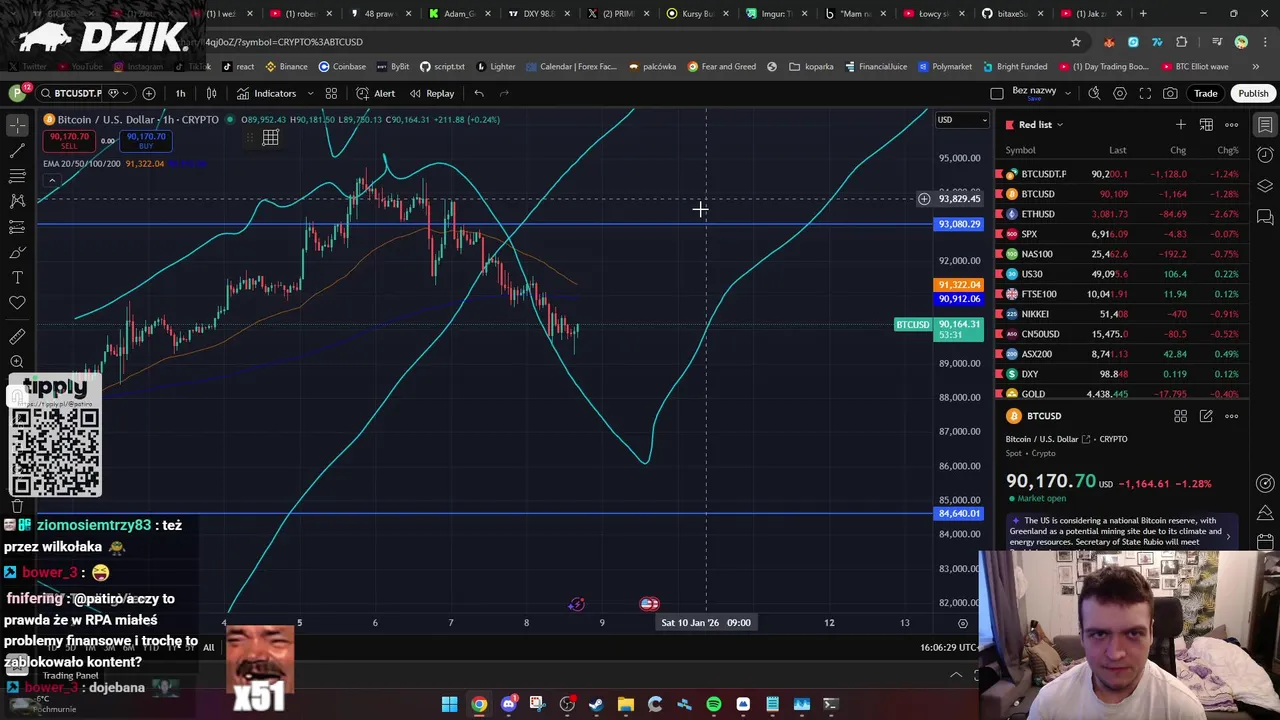Click the layout square icon next to Bez nazwy
This screenshot has width=1280, height=720.
997,93
